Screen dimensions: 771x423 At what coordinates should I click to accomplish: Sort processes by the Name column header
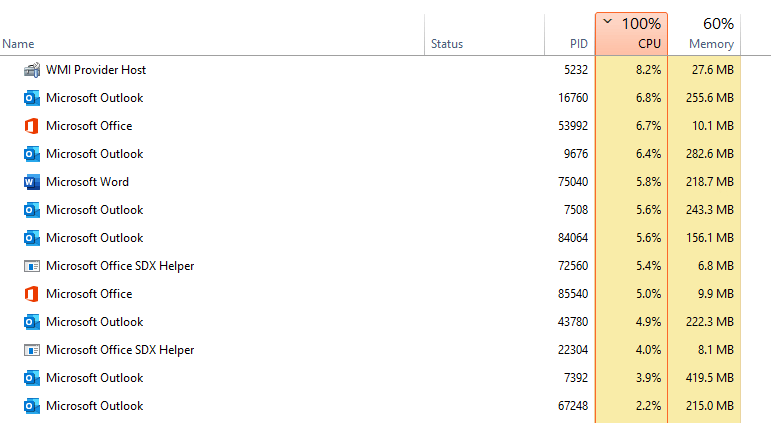pyautogui.click(x=18, y=44)
